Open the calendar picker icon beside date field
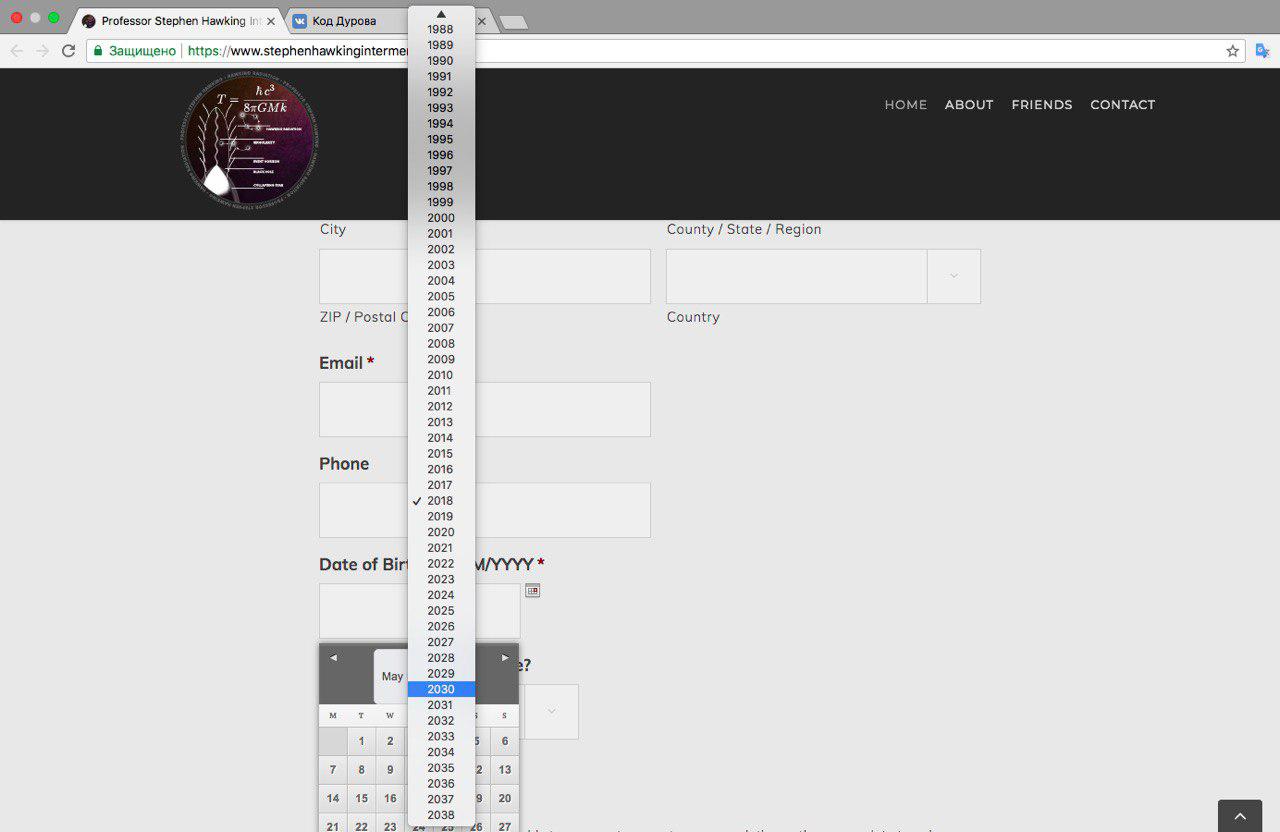 point(533,591)
